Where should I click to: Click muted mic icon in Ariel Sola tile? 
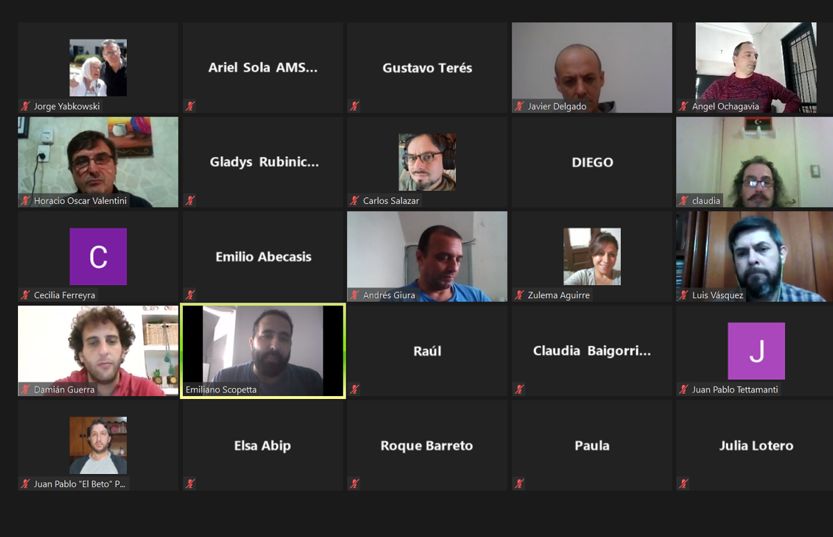coord(190,106)
